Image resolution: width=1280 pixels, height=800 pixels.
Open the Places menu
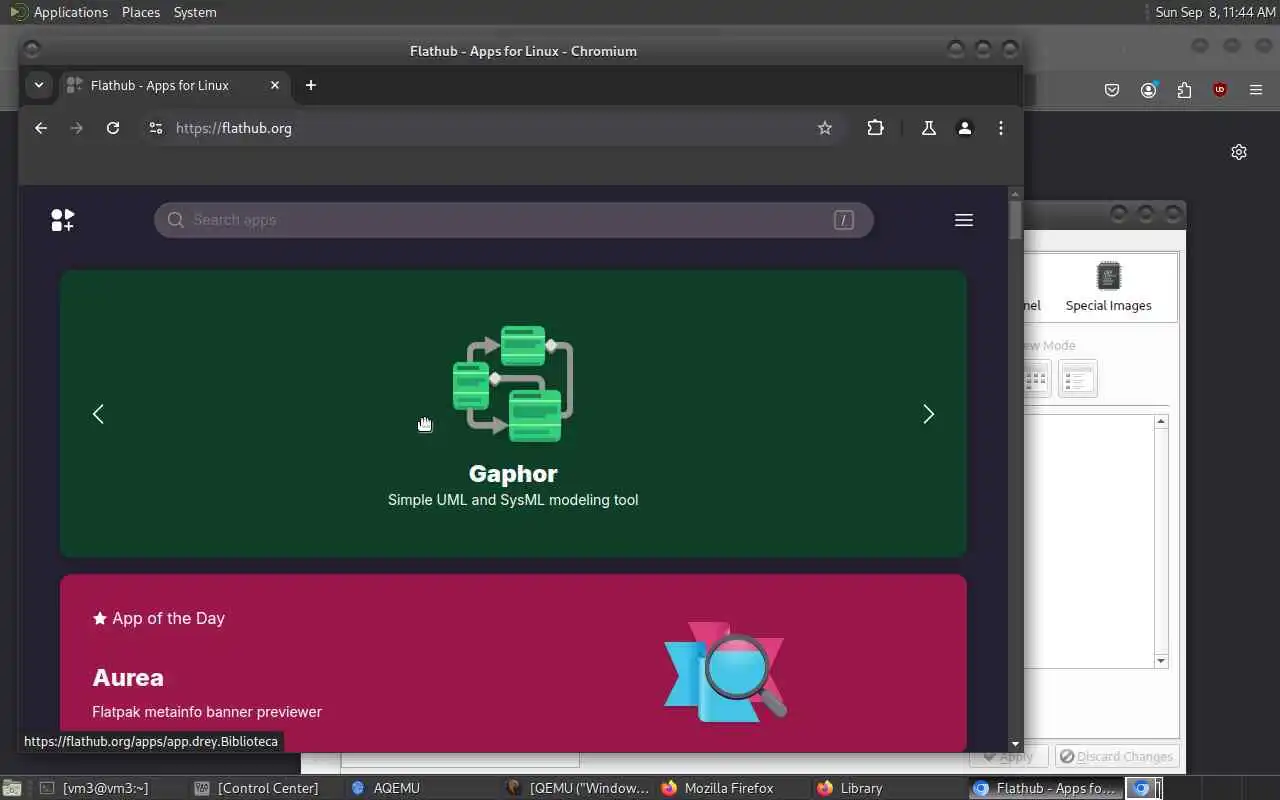141,12
